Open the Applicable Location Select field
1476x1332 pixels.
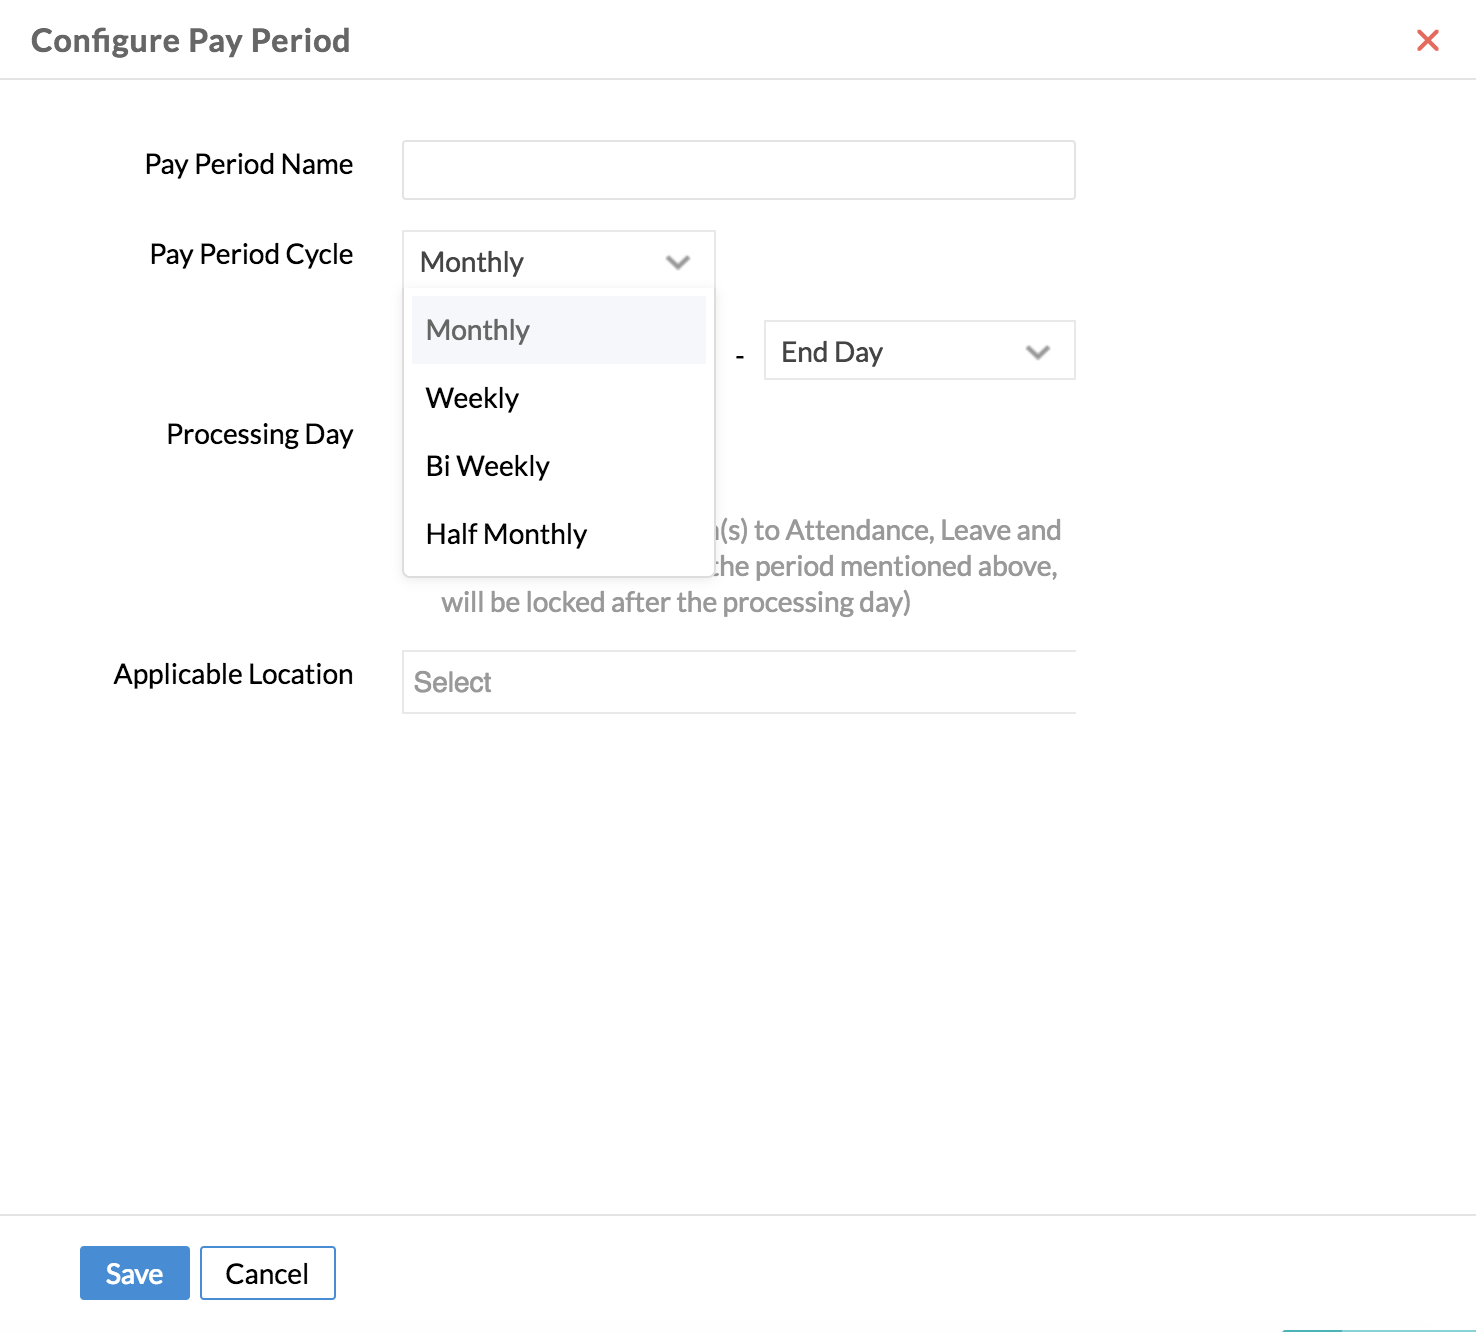(738, 682)
